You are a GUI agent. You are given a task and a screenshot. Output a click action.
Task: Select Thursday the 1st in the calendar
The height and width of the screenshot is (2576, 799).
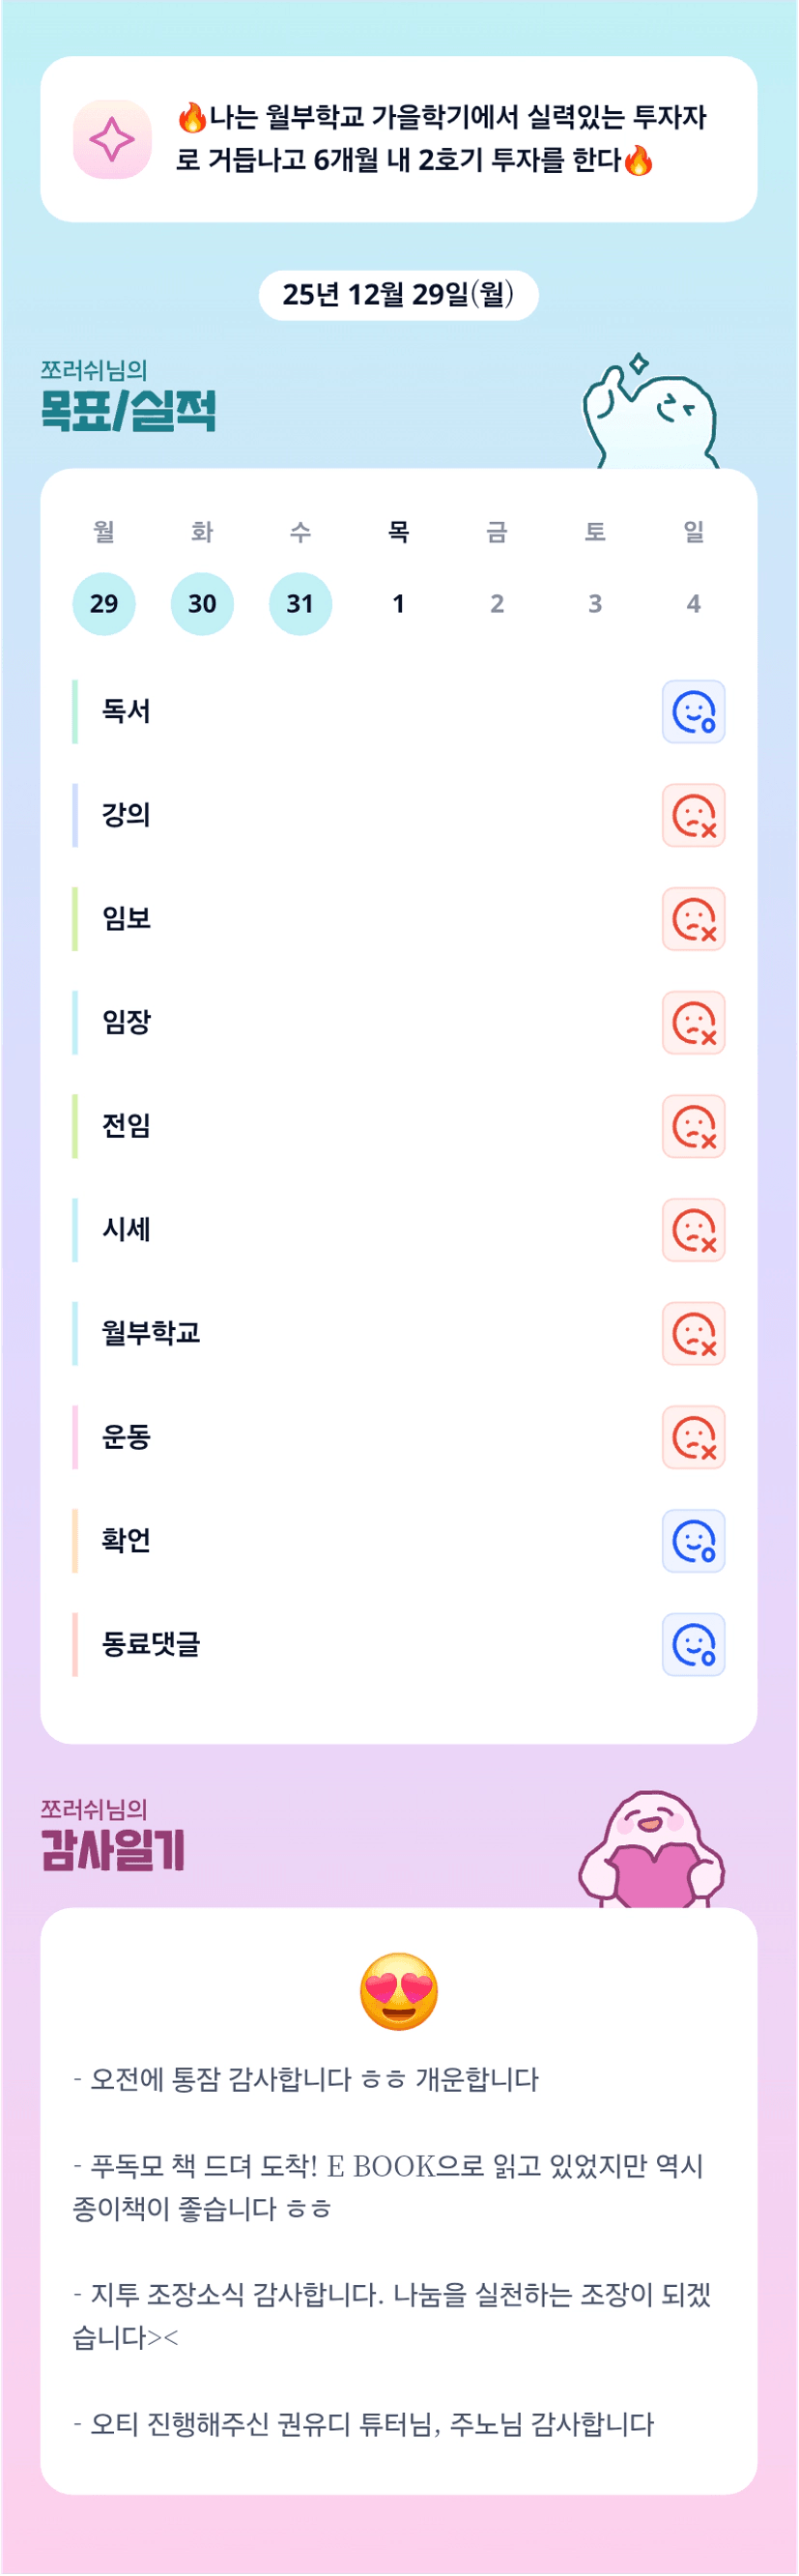click(398, 604)
